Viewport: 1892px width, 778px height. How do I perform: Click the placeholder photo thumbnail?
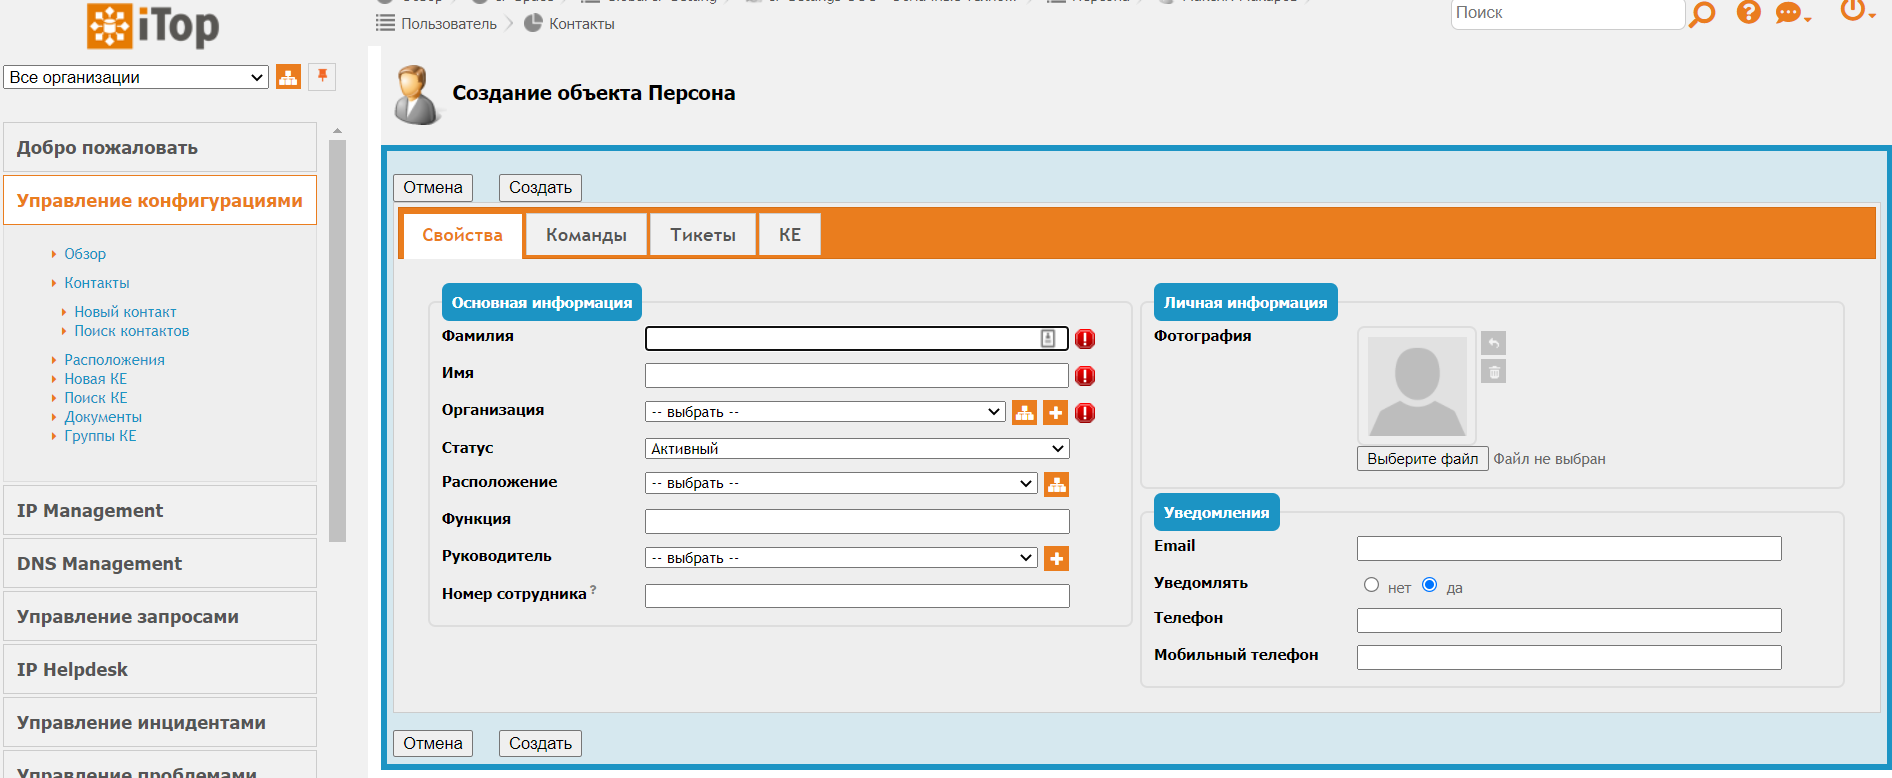coord(1417,386)
